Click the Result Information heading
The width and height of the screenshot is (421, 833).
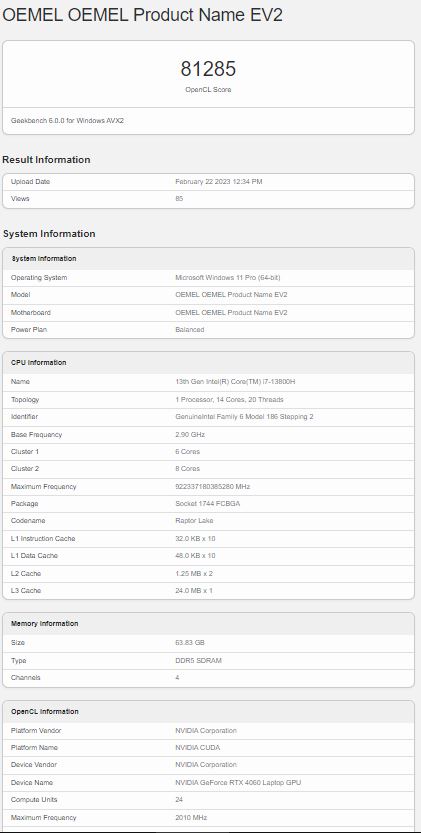click(46, 159)
